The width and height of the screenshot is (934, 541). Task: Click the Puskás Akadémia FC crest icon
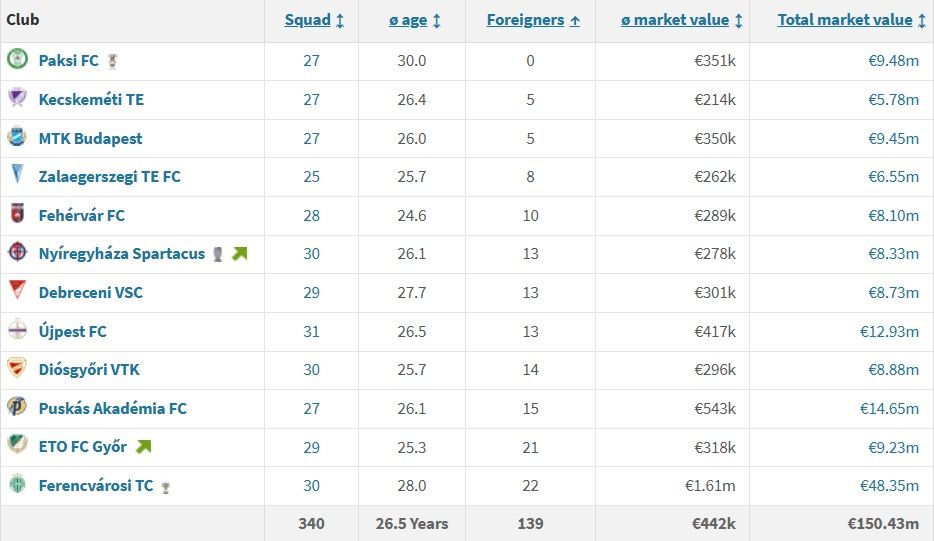(17, 406)
